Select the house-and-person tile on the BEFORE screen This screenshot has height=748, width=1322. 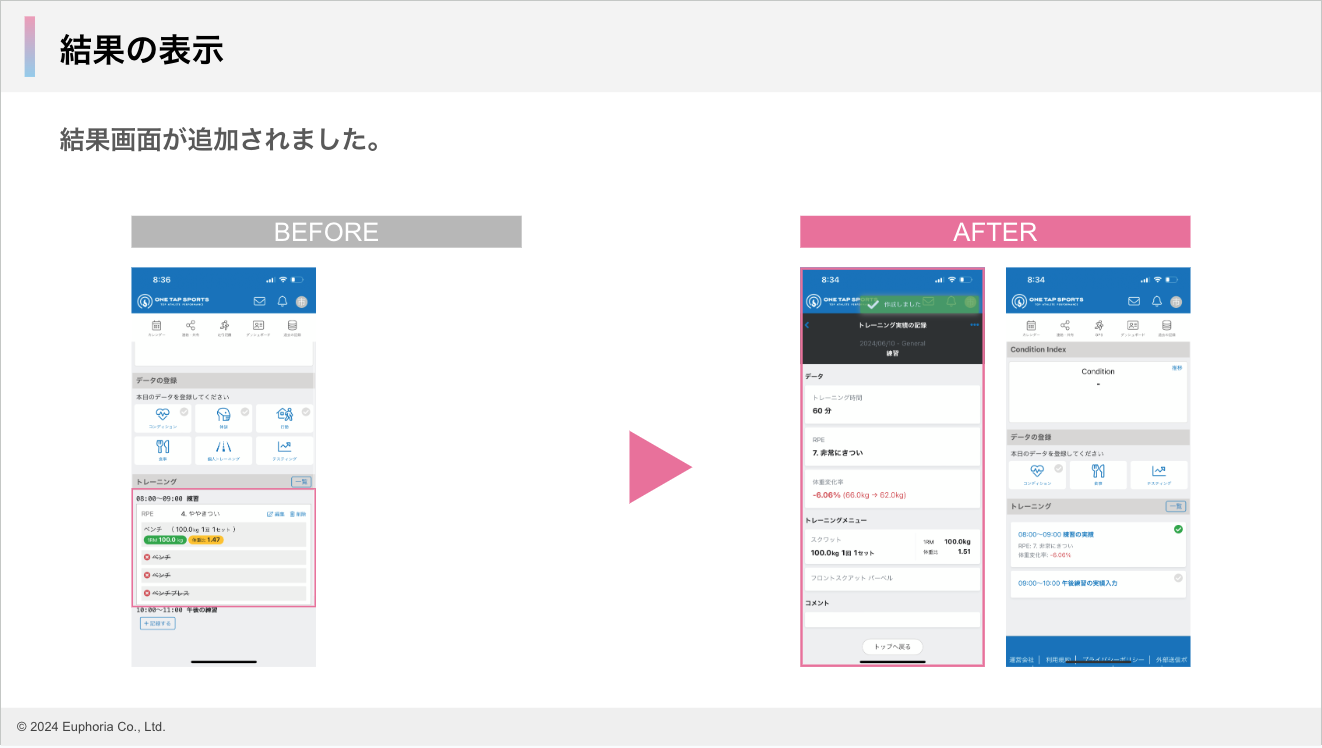pos(284,418)
